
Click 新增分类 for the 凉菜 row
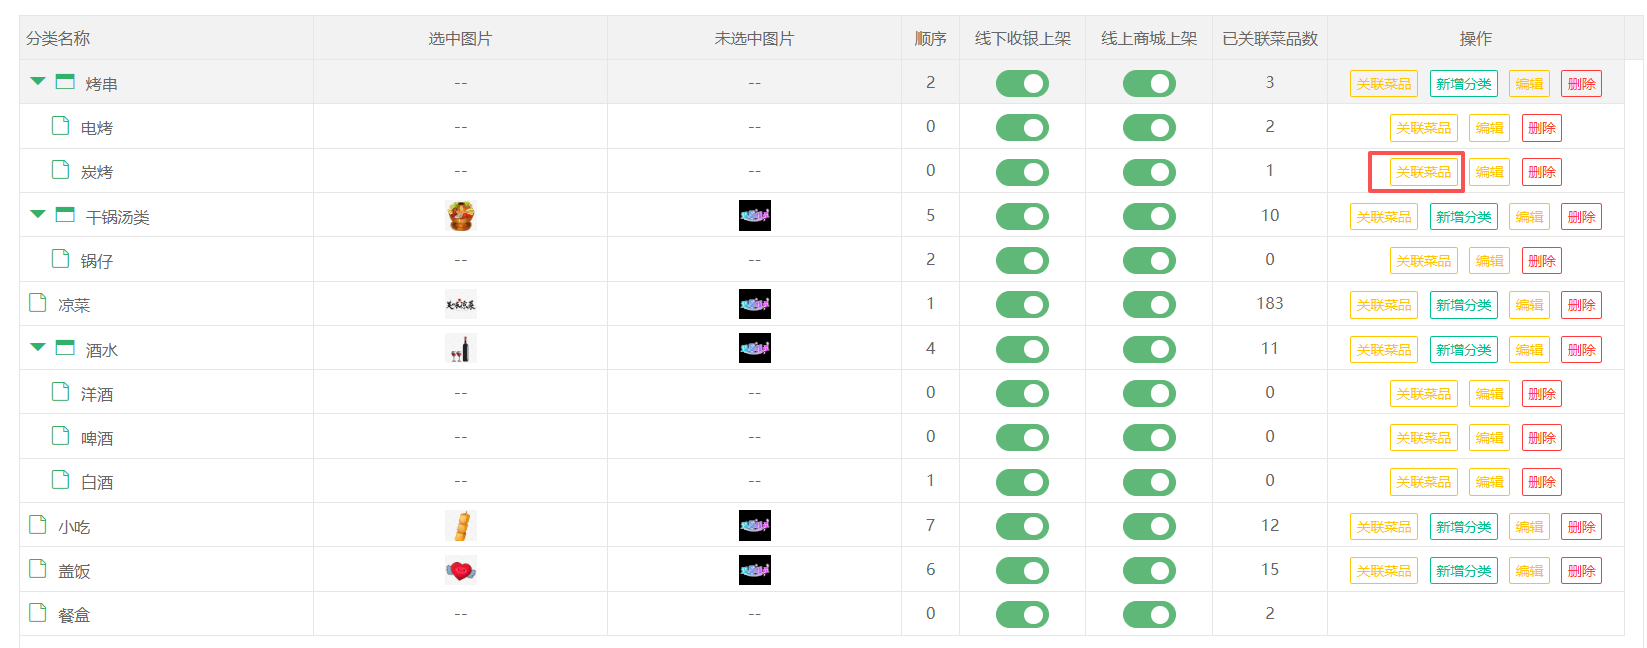[x=1463, y=305]
